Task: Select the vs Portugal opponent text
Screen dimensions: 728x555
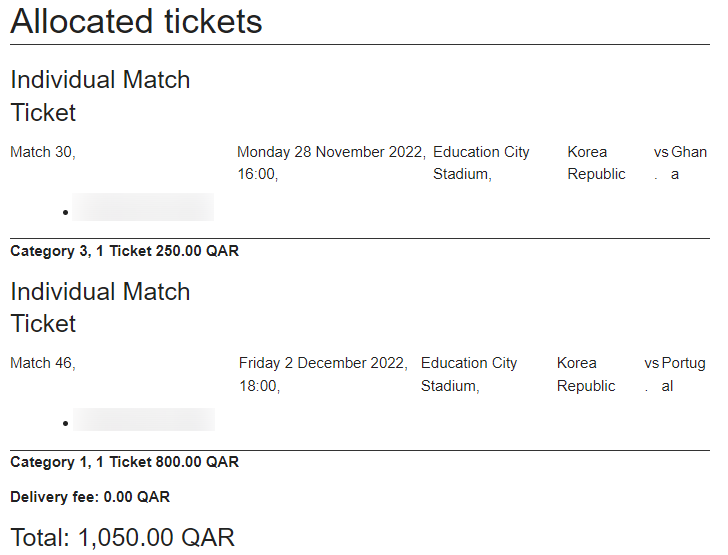Action: click(675, 374)
